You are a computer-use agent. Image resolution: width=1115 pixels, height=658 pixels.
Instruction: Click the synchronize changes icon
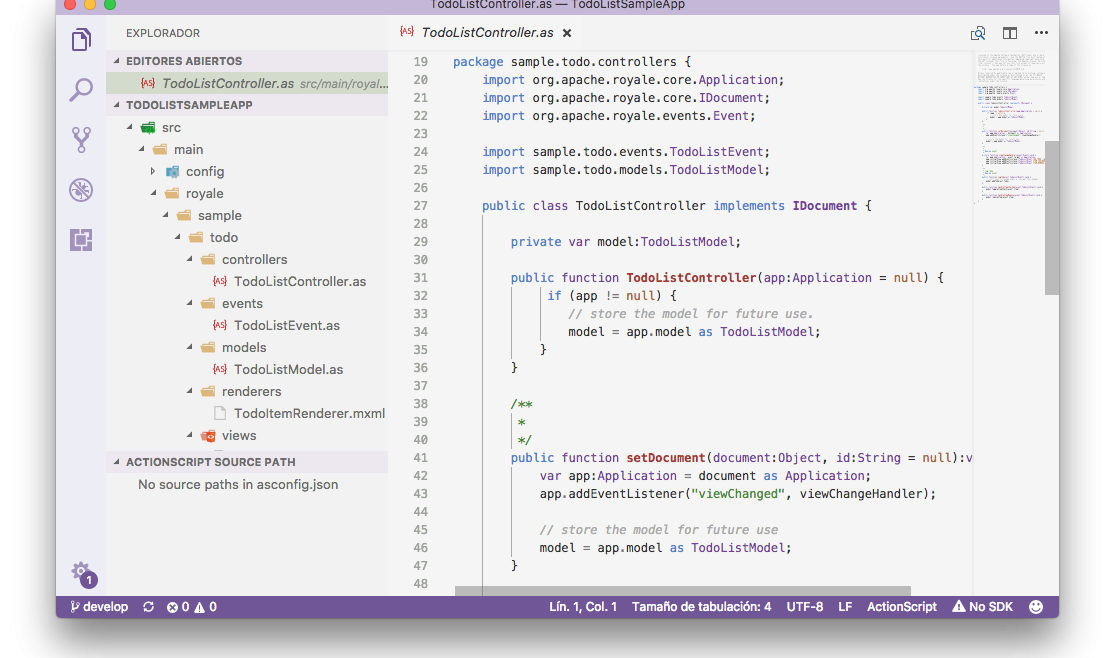click(x=149, y=607)
